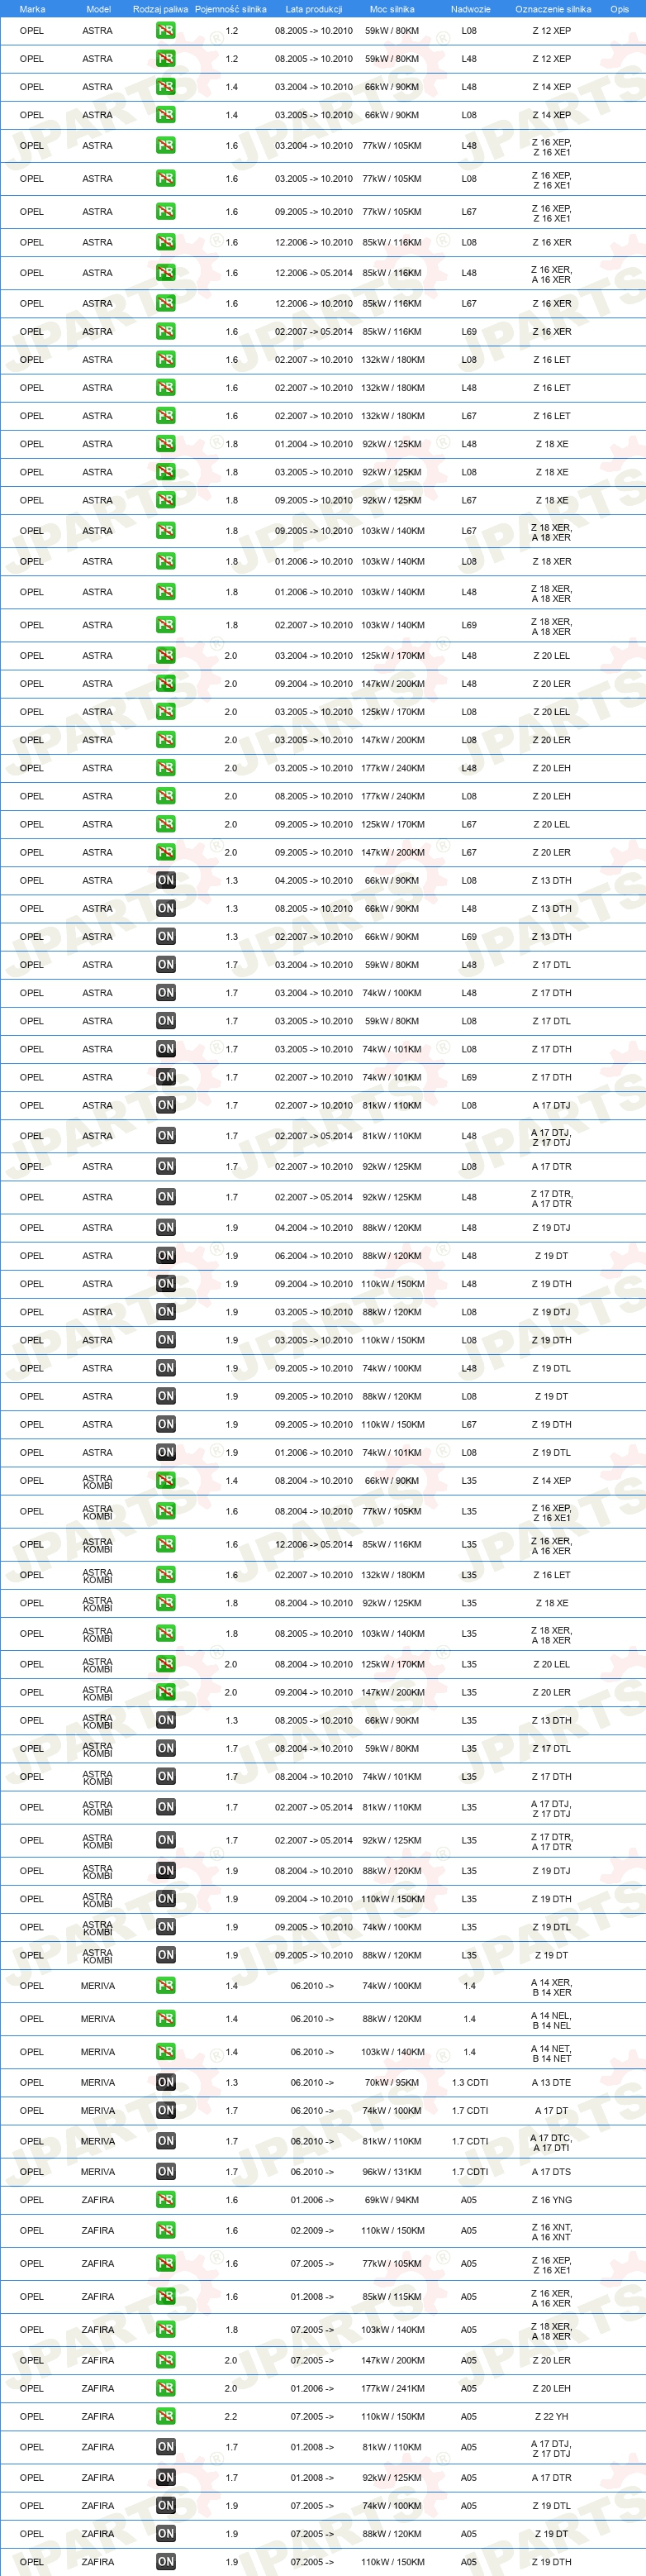Click petrol icon for Astra Kombi Z 16 LET
Viewport: 646px width, 2576px height.
[165, 1575]
